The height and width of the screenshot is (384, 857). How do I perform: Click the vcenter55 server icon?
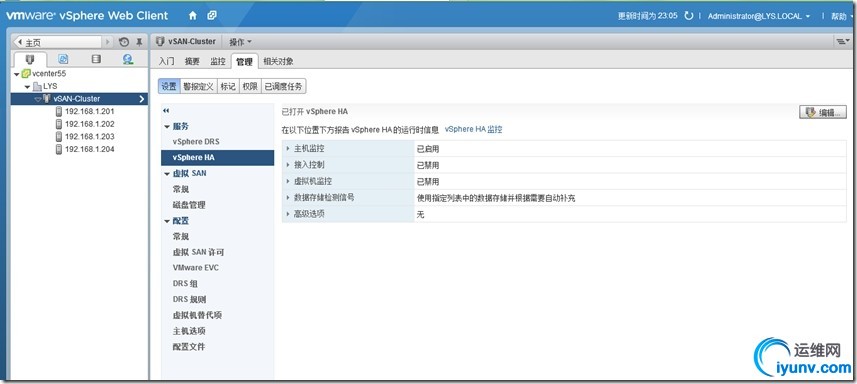pyautogui.click(x=26, y=74)
